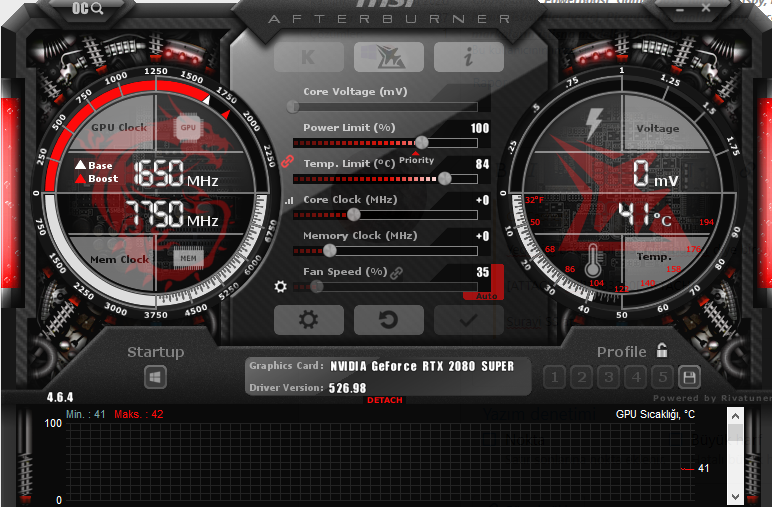Click the Memory Clock offset +0 value
This screenshot has height=507, width=772.
click(482, 236)
